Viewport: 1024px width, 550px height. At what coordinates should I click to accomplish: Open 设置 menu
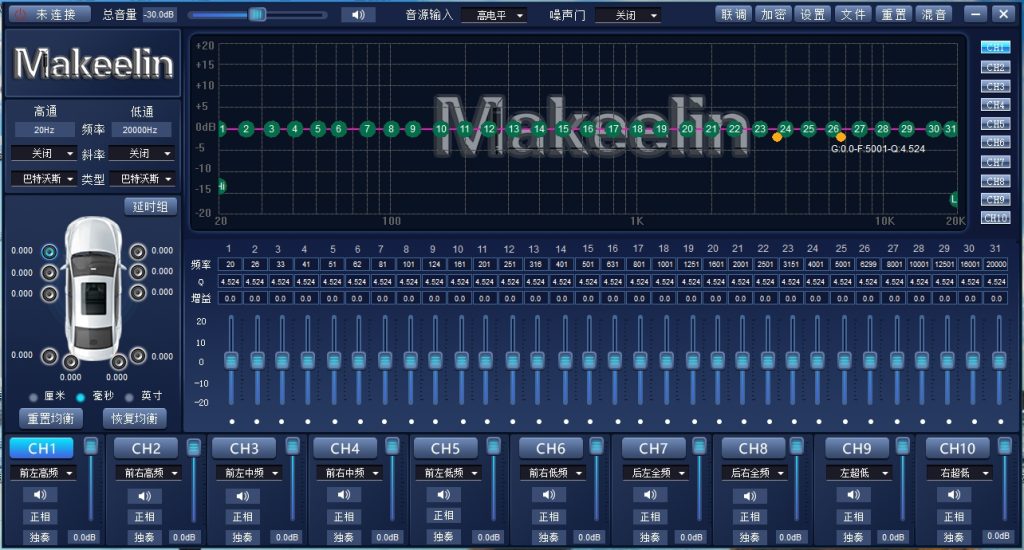pyautogui.click(x=813, y=14)
